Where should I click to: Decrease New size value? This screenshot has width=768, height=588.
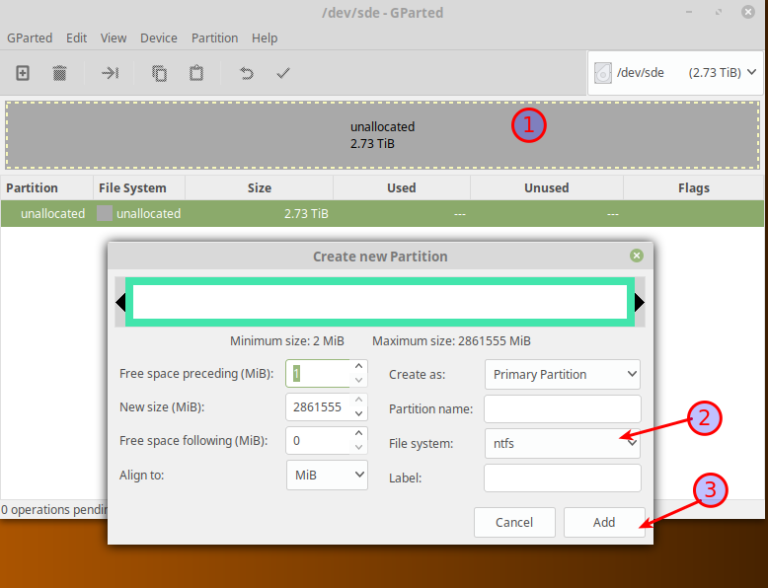point(359,414)
